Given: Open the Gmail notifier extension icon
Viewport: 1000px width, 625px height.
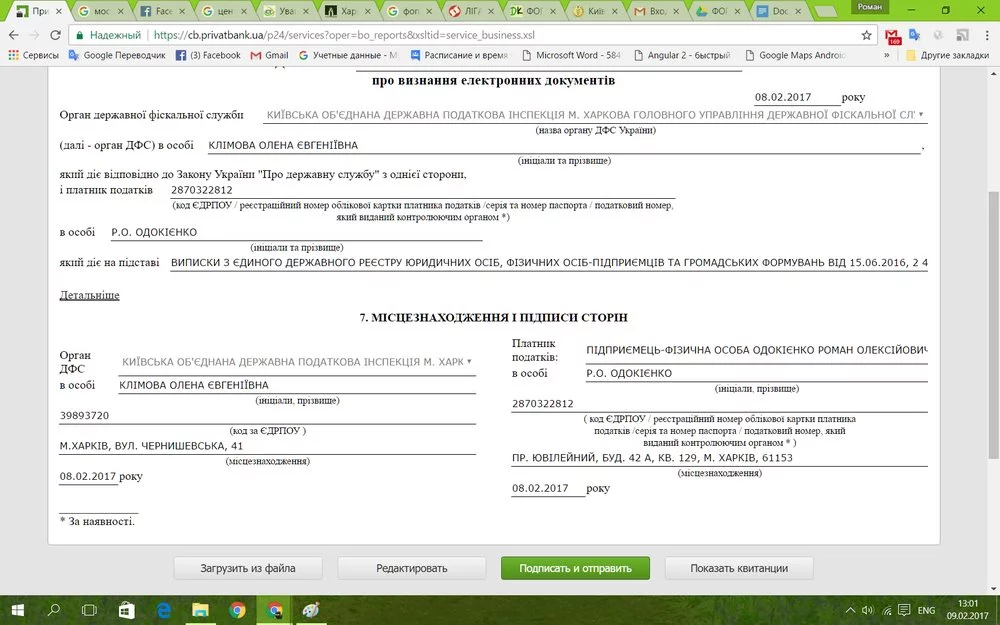Looking at the screenshot, I should (x=893, y=35).
